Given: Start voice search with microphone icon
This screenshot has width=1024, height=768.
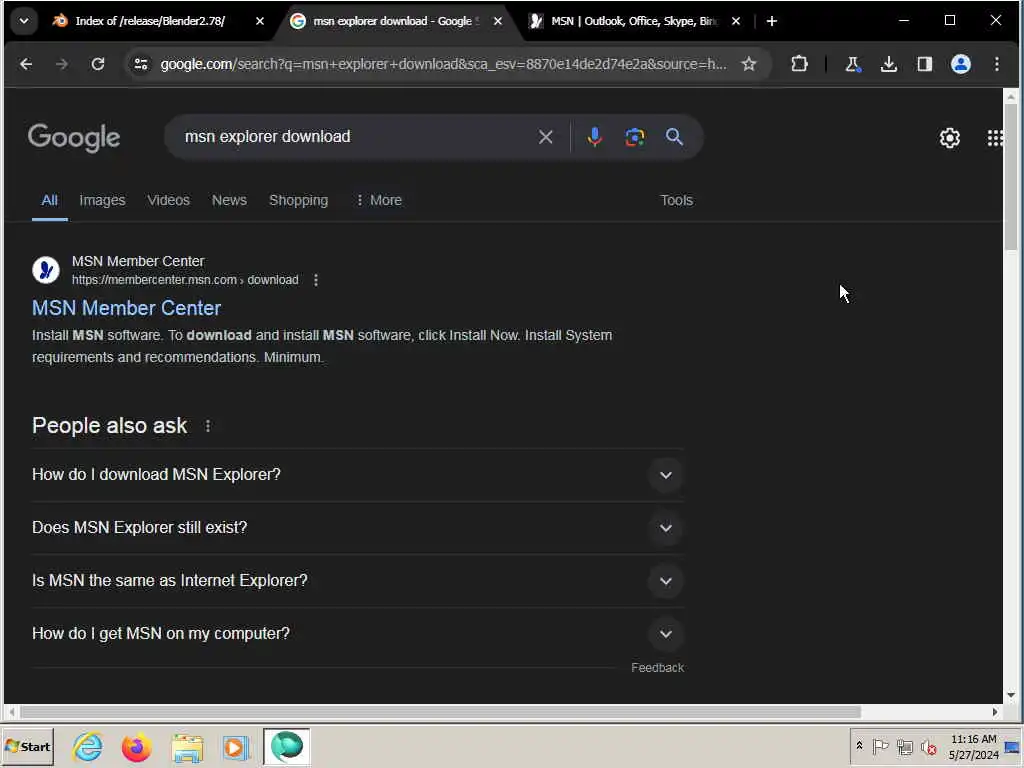Looking at the screenshot, I should click(594, 137).
